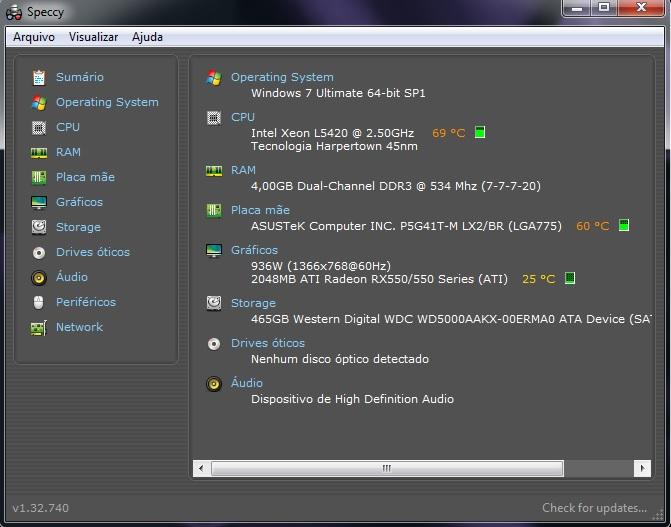Open Áudio section from sidebar
Viewport: 671px width, 527px height.
72,277
